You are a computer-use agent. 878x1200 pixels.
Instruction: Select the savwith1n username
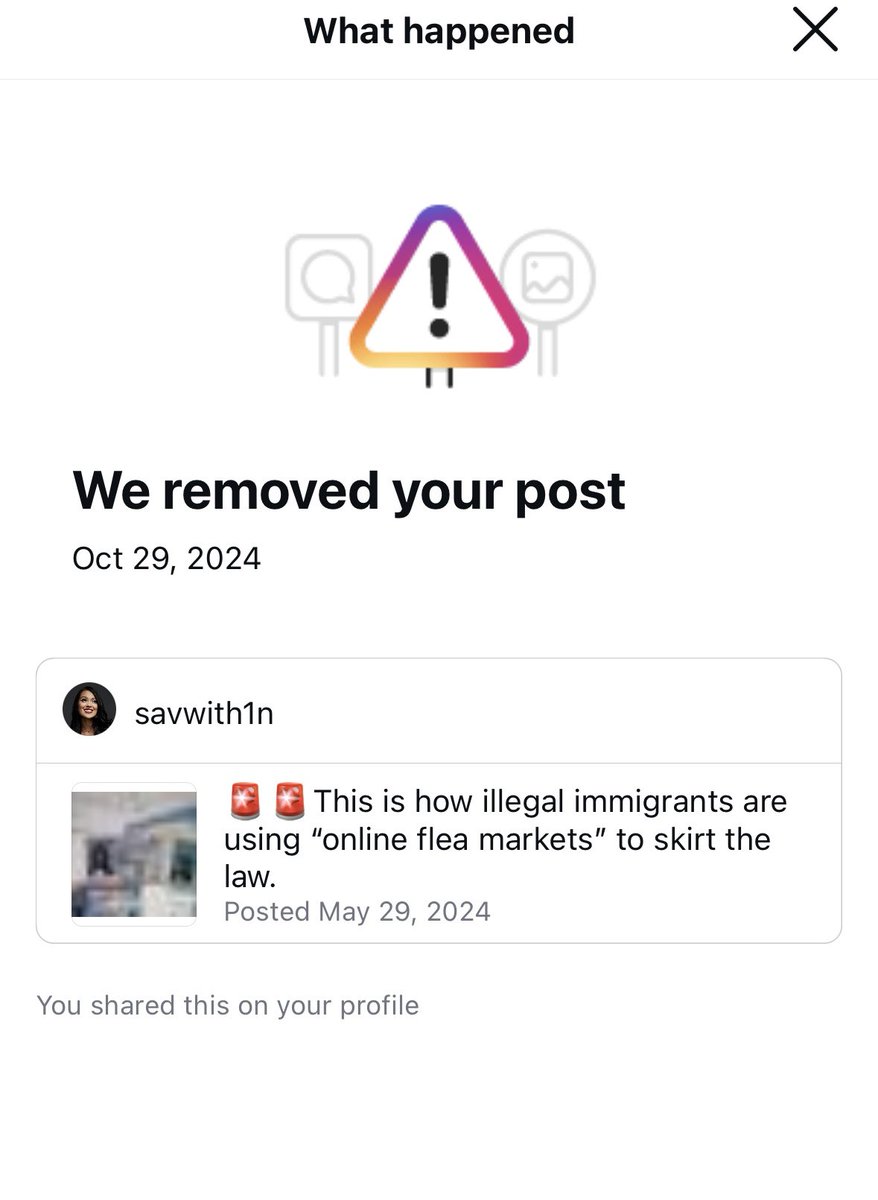[x=204, y=713]
